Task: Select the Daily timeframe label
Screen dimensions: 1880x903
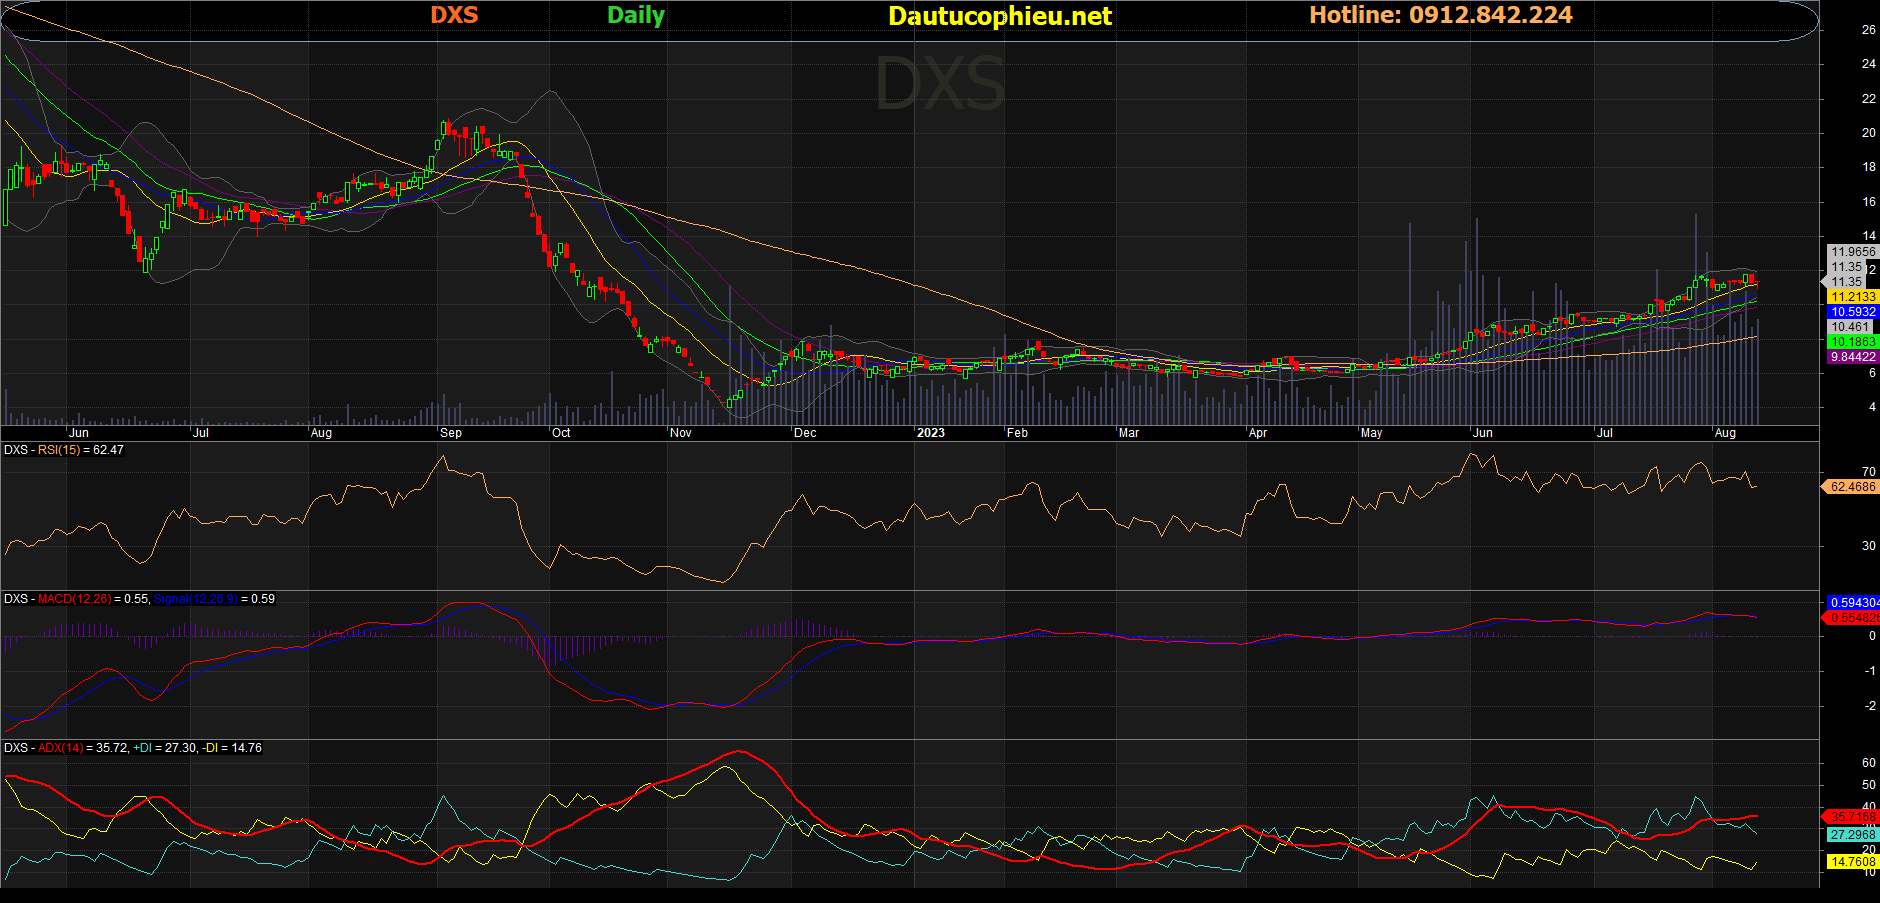Action: tap(636, 15)
